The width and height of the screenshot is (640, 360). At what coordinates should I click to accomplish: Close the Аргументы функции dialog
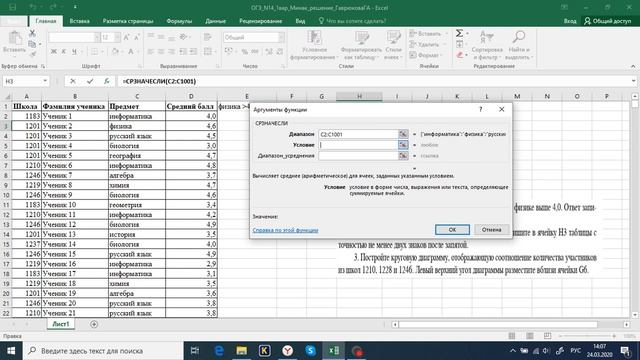point(502,109)
